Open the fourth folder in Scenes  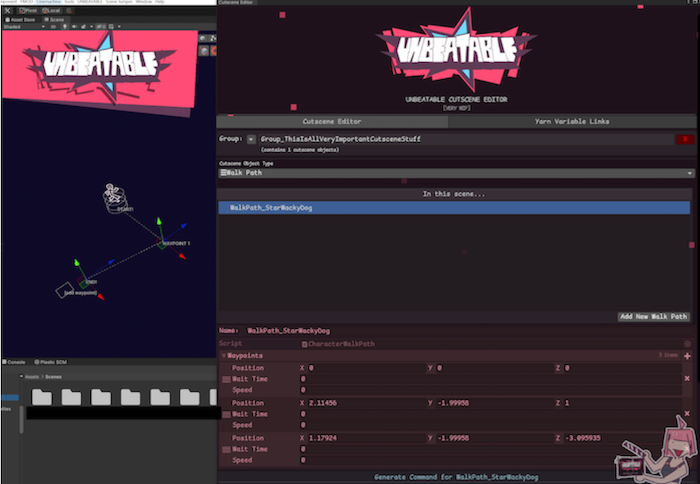tap(130, 397)
